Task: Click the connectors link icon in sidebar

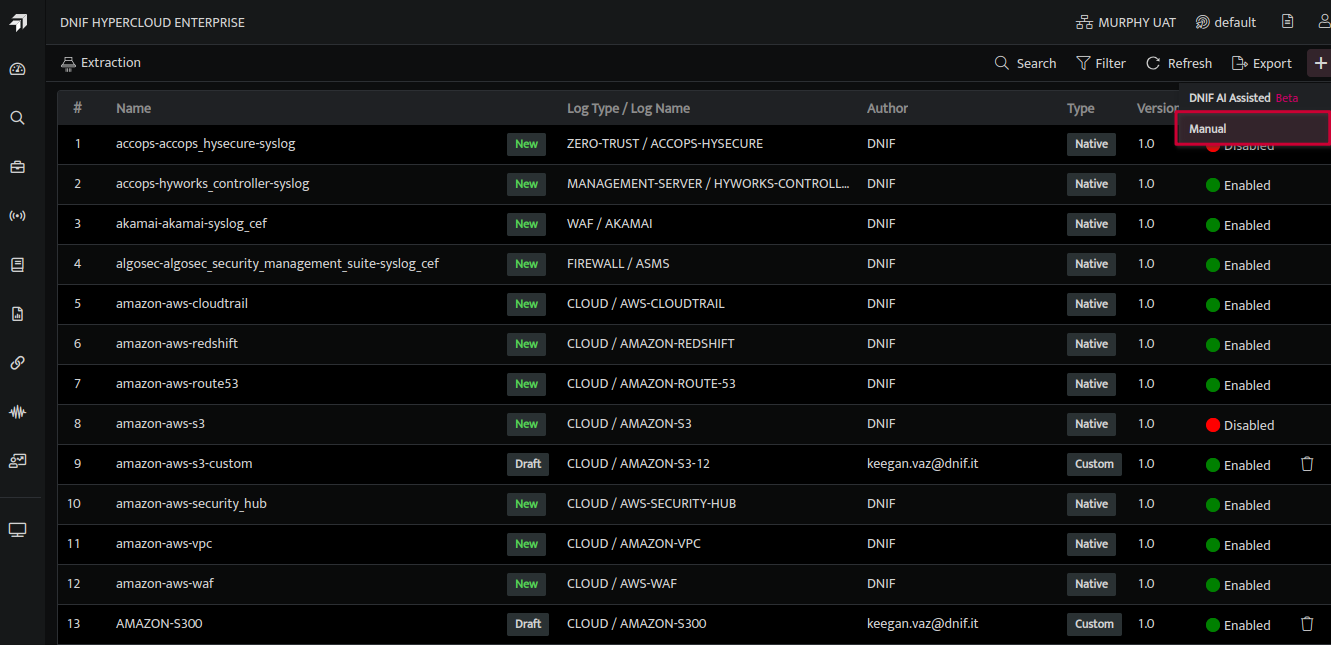Action: pos(17,362)
